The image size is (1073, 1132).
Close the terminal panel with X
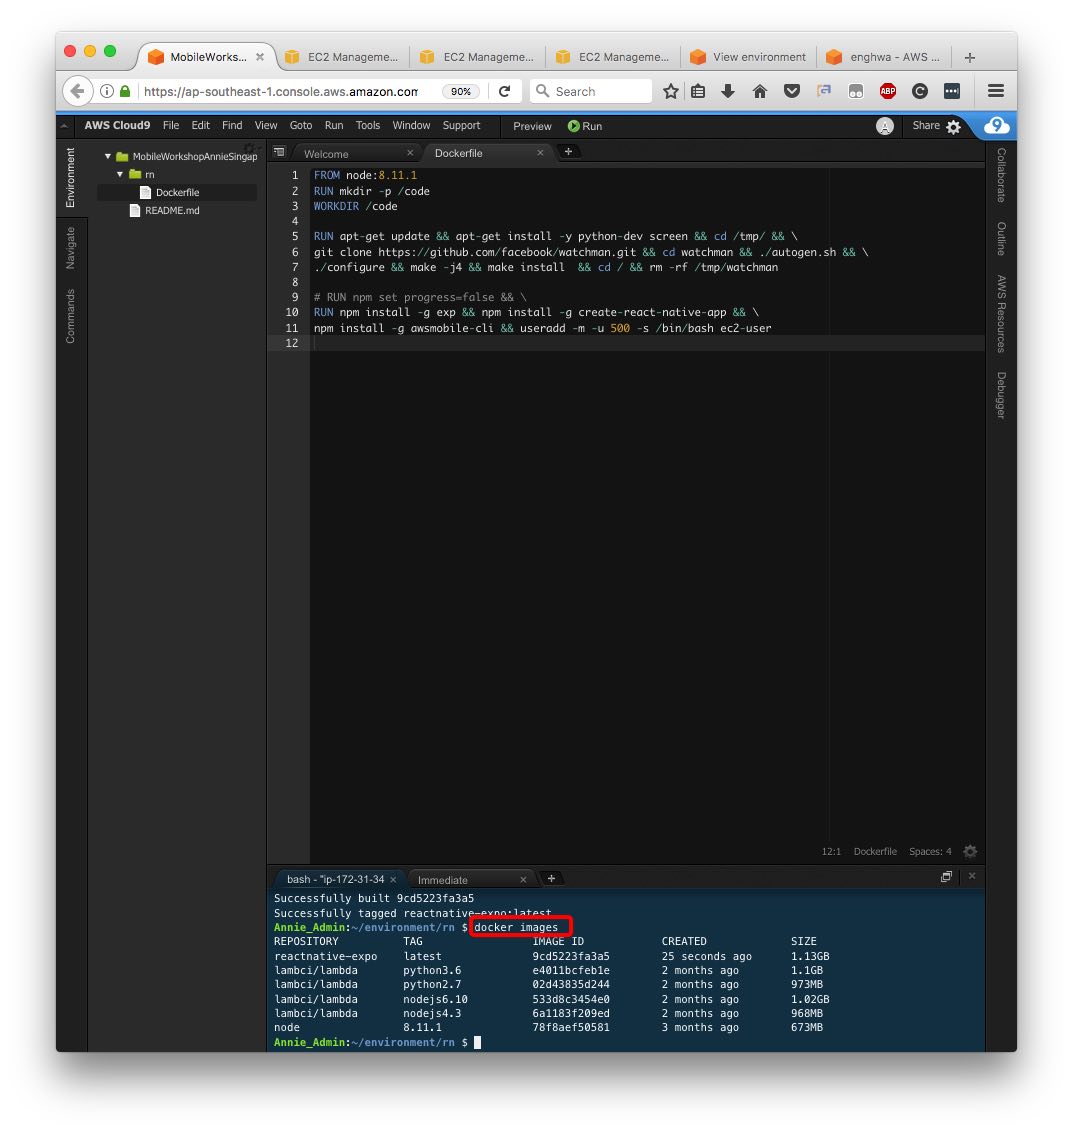click(972, 876)
